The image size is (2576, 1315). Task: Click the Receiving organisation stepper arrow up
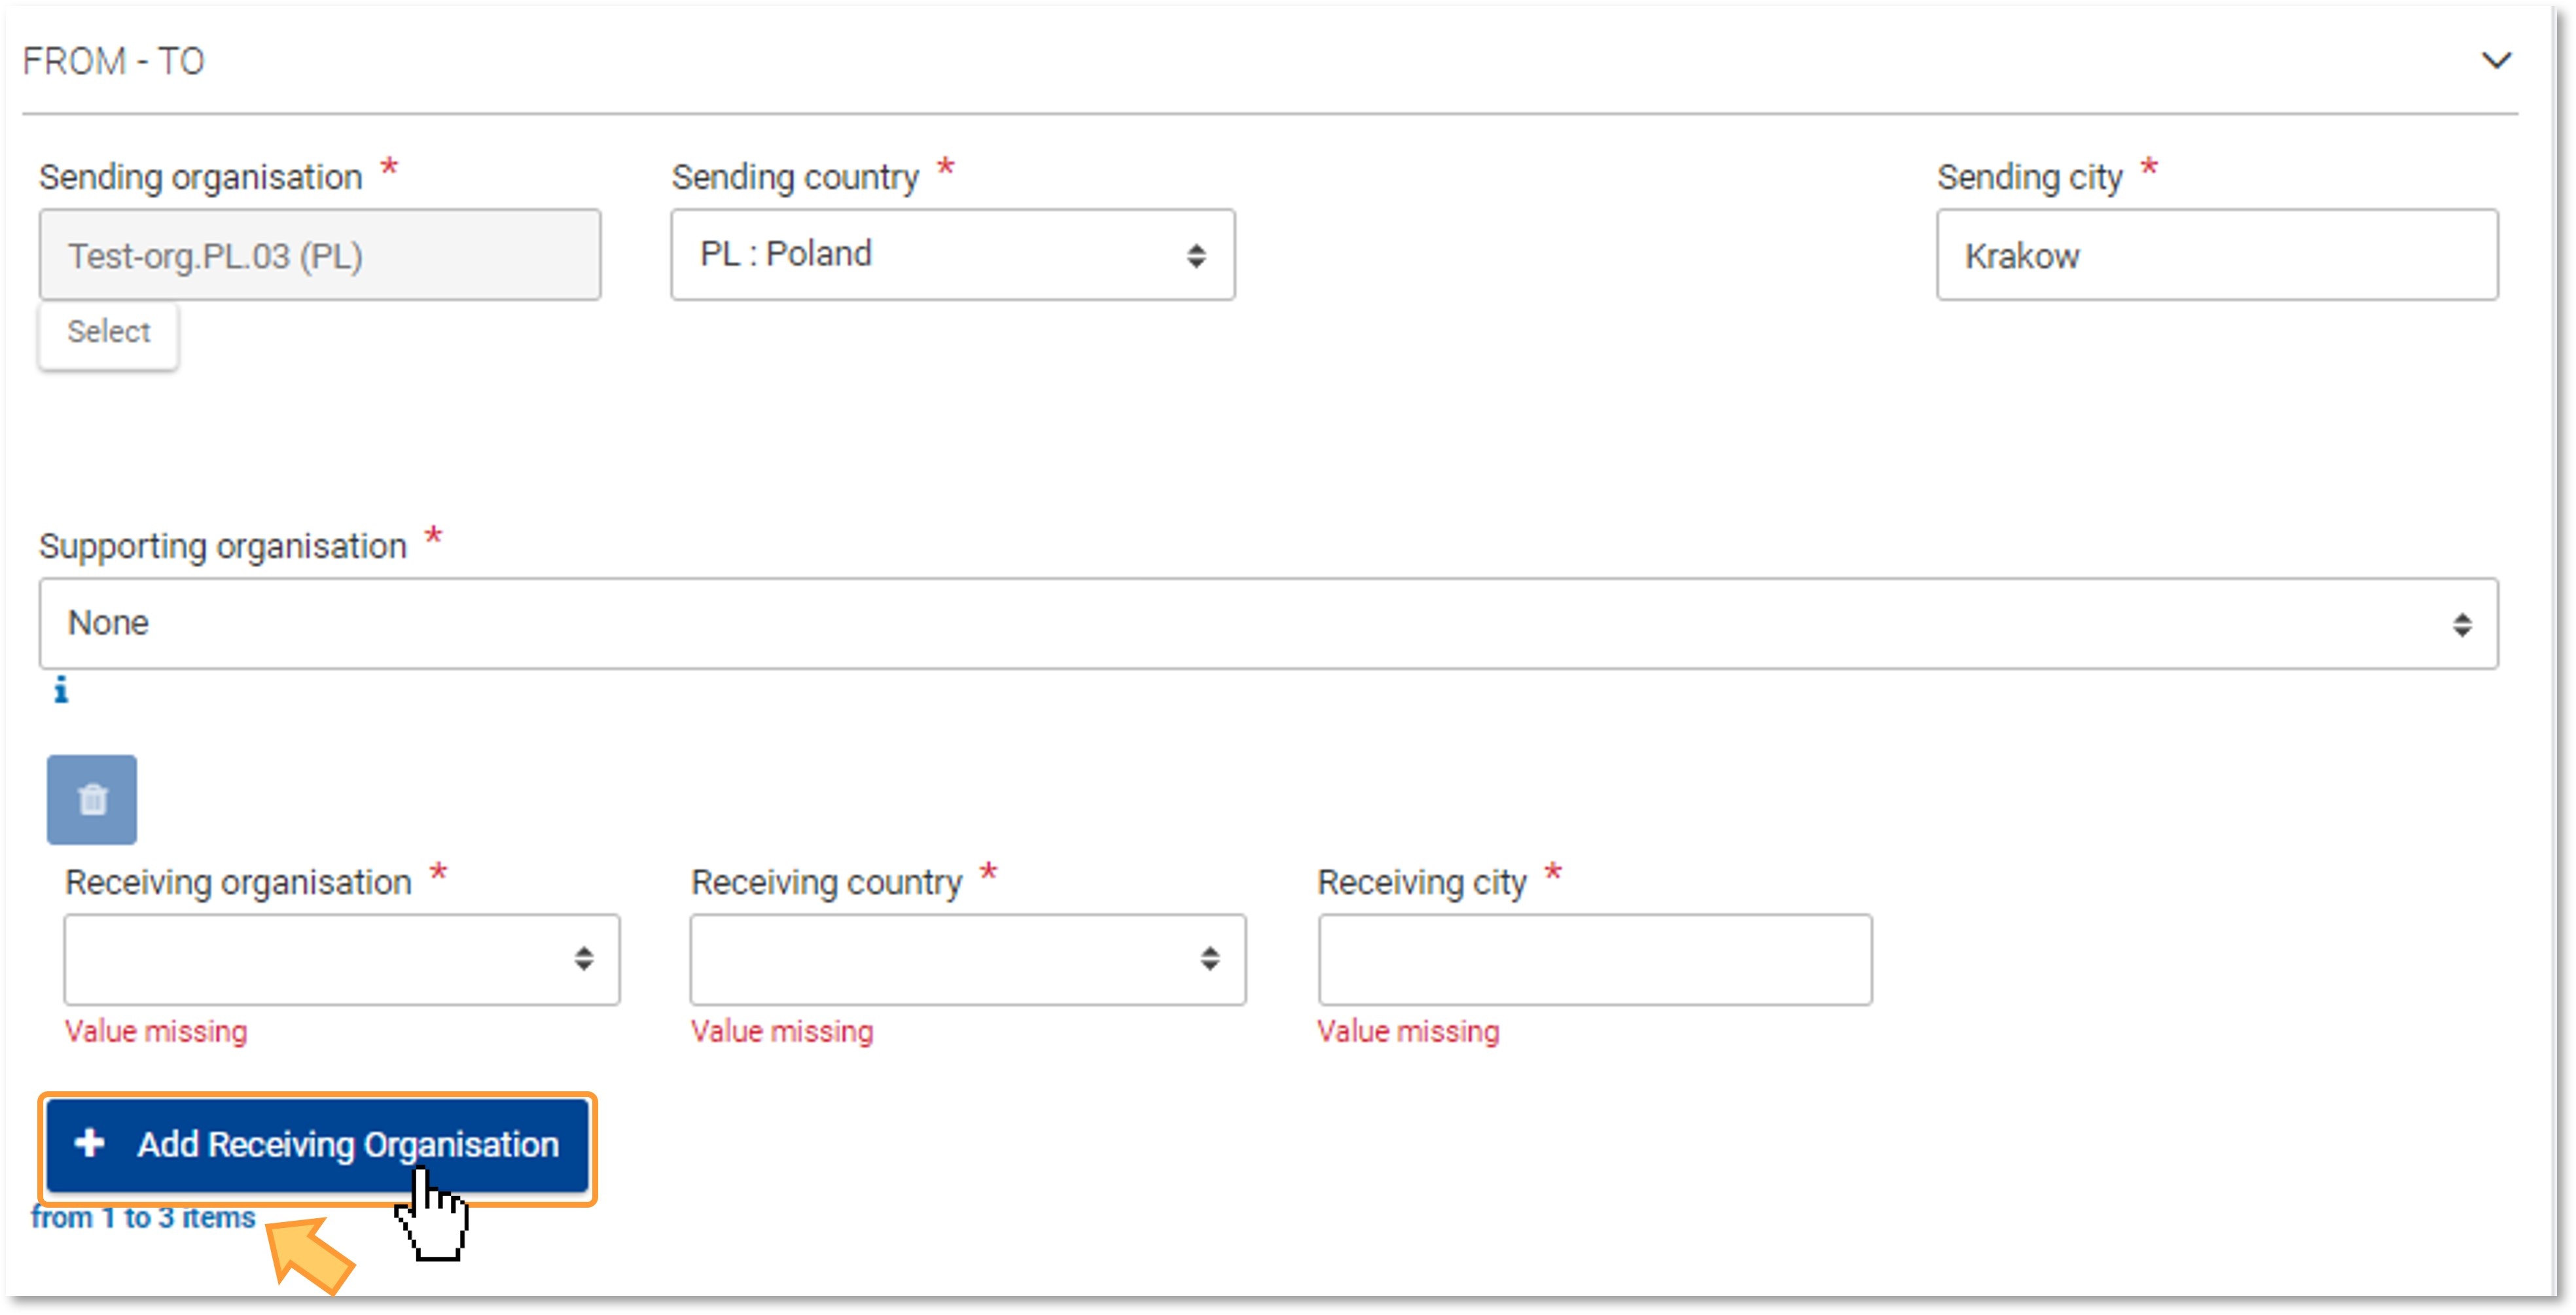pos(585,951)
